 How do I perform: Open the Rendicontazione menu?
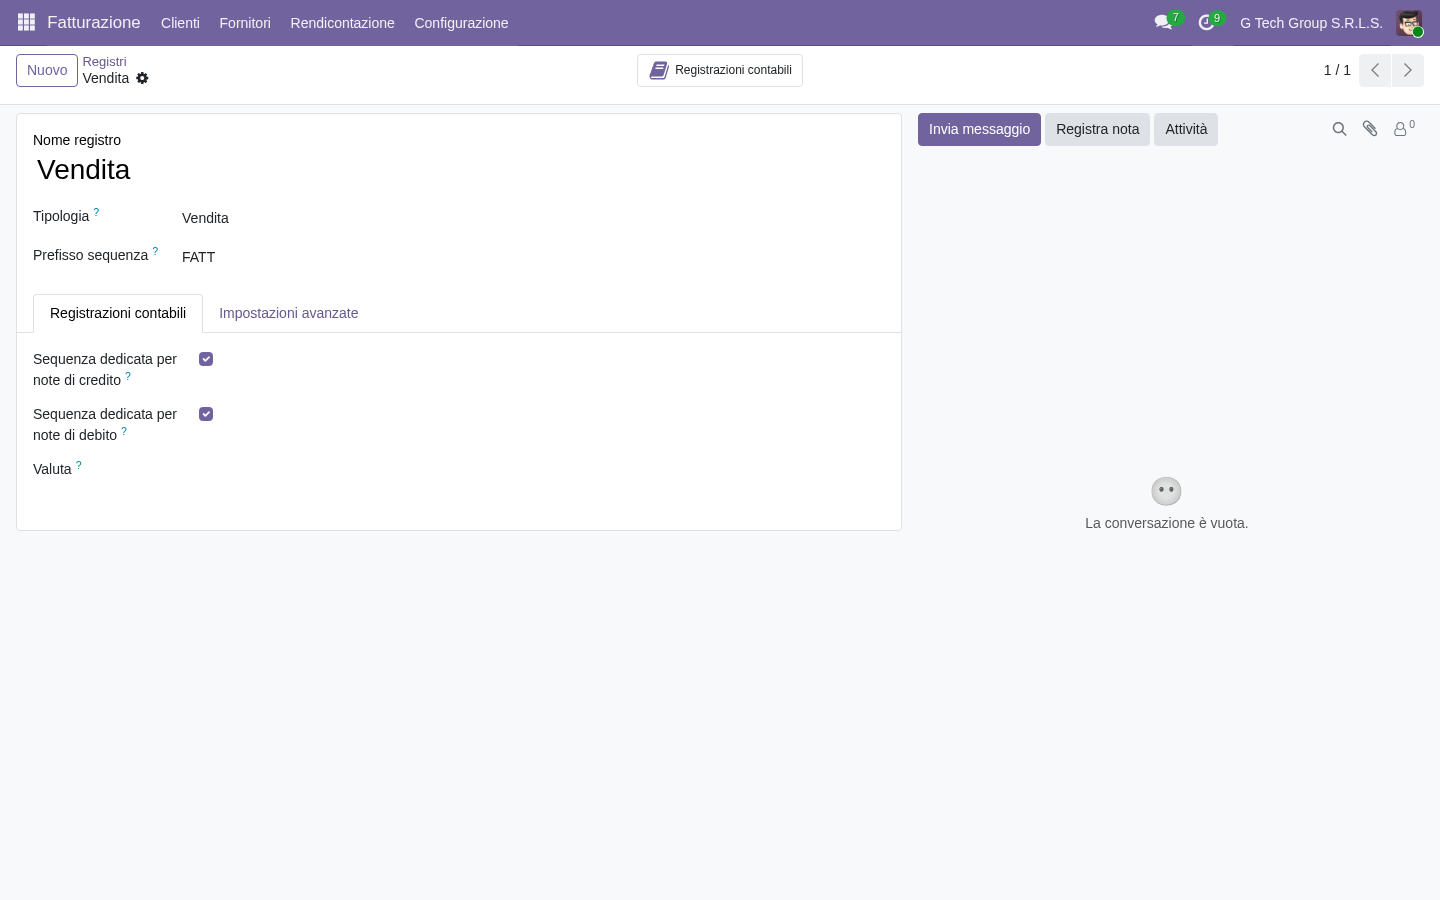(x=342, y=23)
